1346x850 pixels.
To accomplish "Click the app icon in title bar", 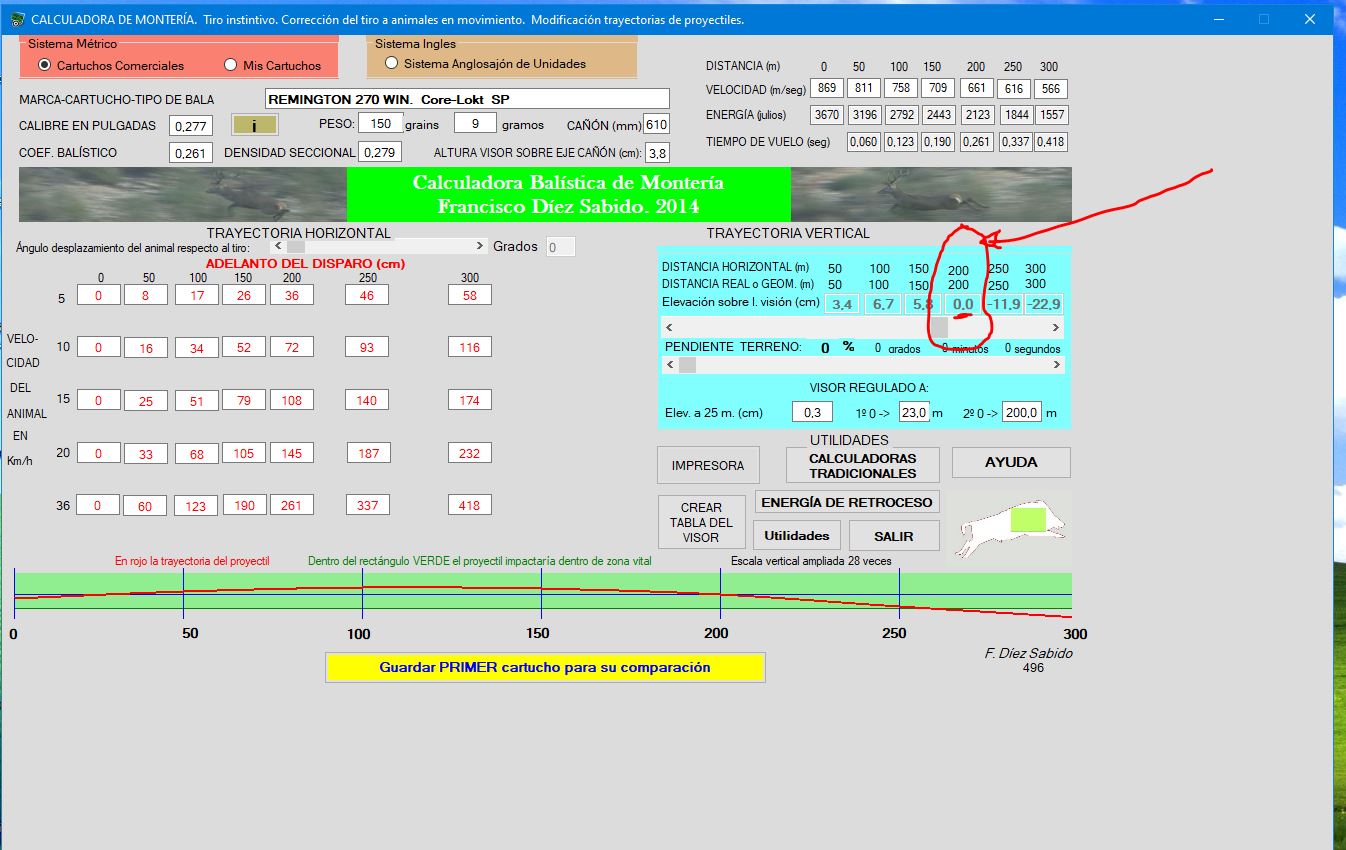I will tap(17, 19).
